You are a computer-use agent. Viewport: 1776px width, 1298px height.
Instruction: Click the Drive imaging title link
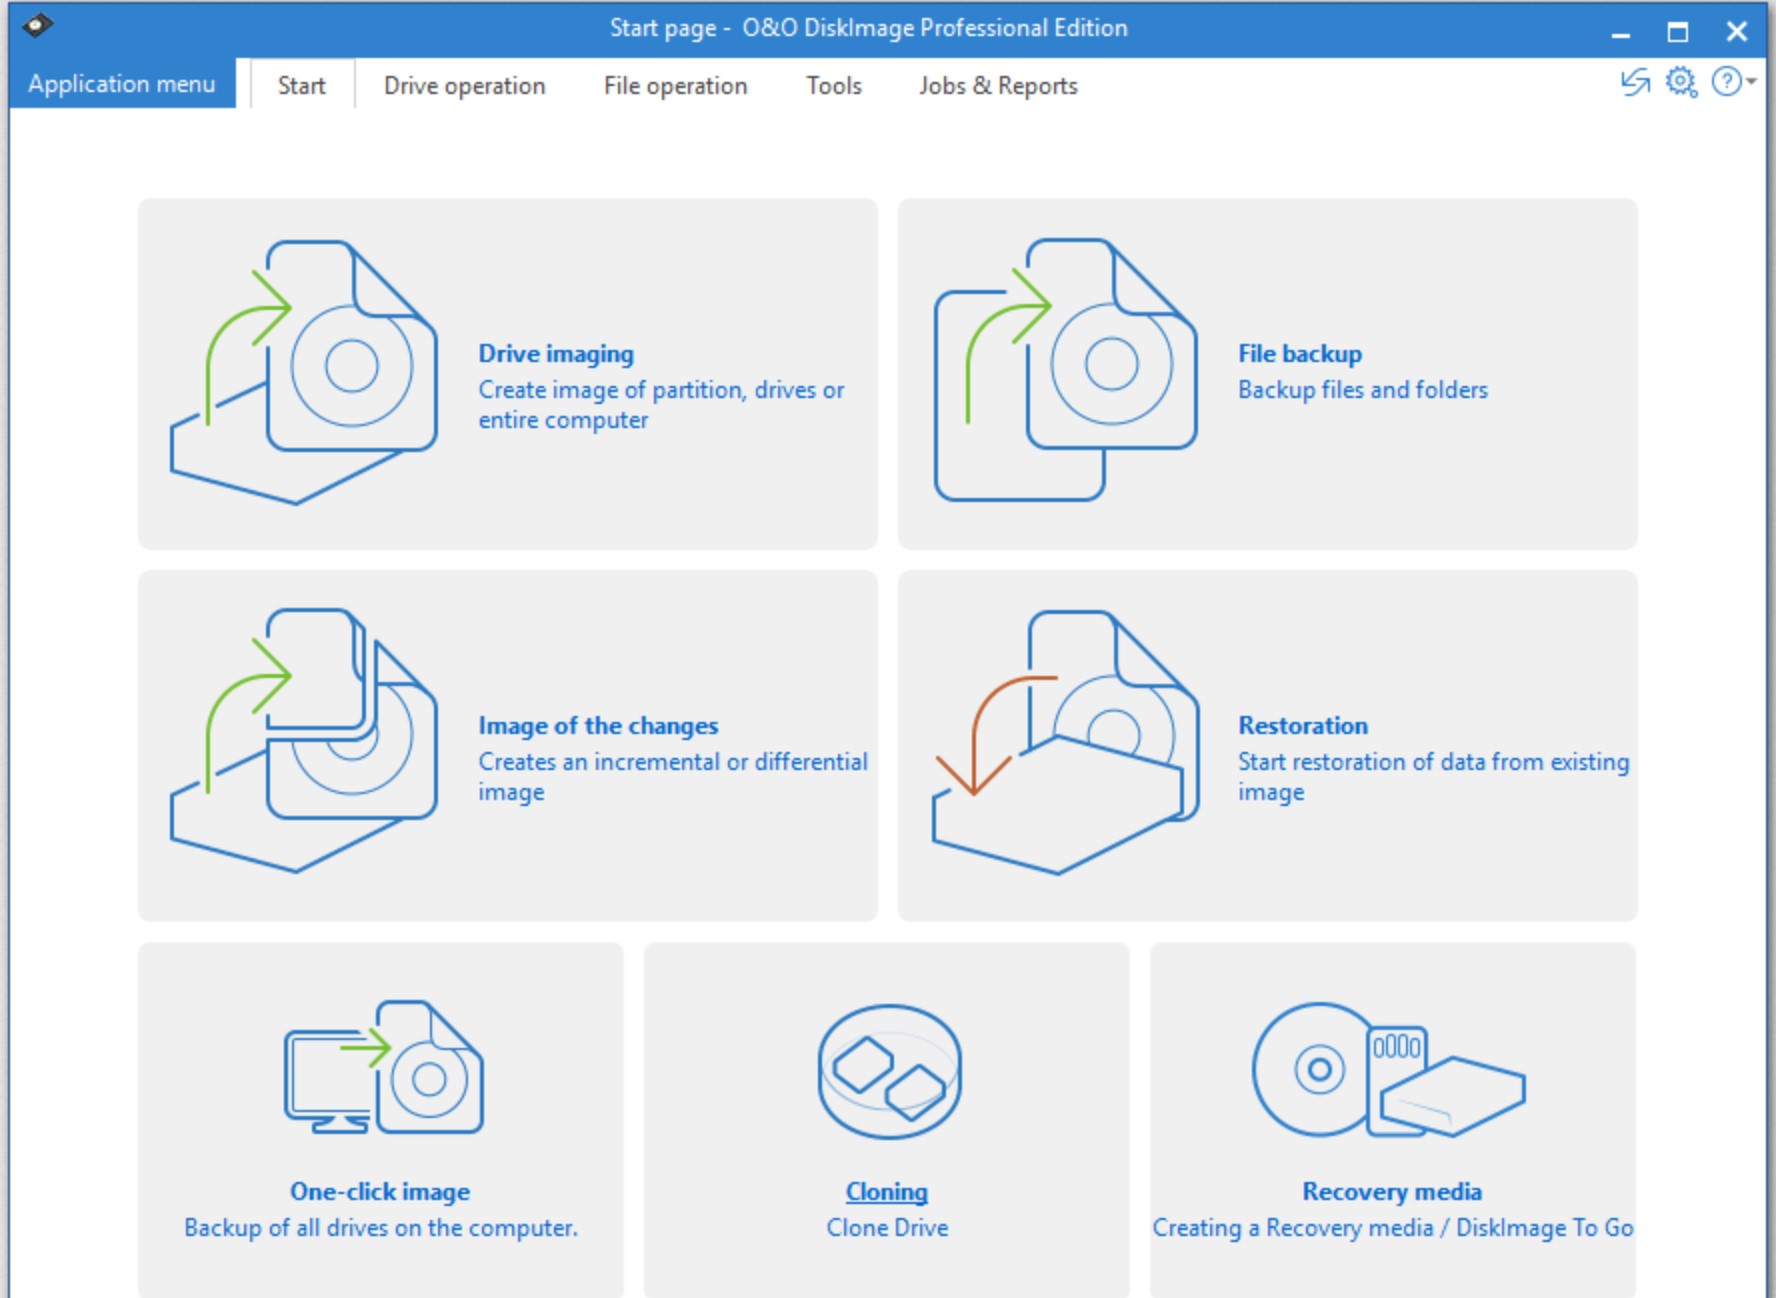(x=556, y=354)
